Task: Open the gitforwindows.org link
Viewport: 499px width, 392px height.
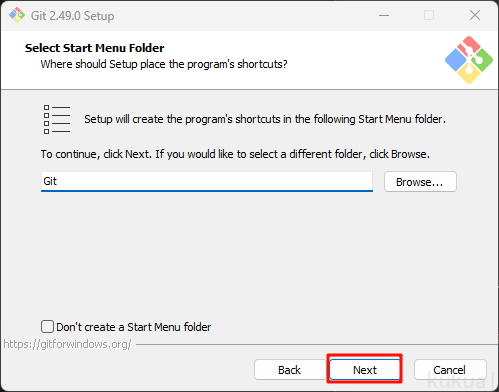Action: tap(67, 344)
